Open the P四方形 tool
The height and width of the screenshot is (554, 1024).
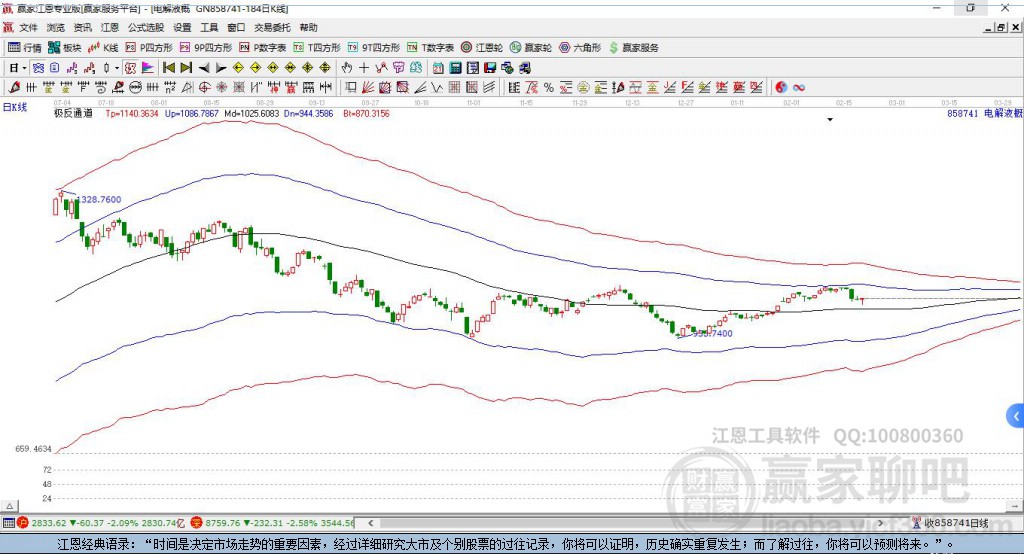click(x=148, y=48)
